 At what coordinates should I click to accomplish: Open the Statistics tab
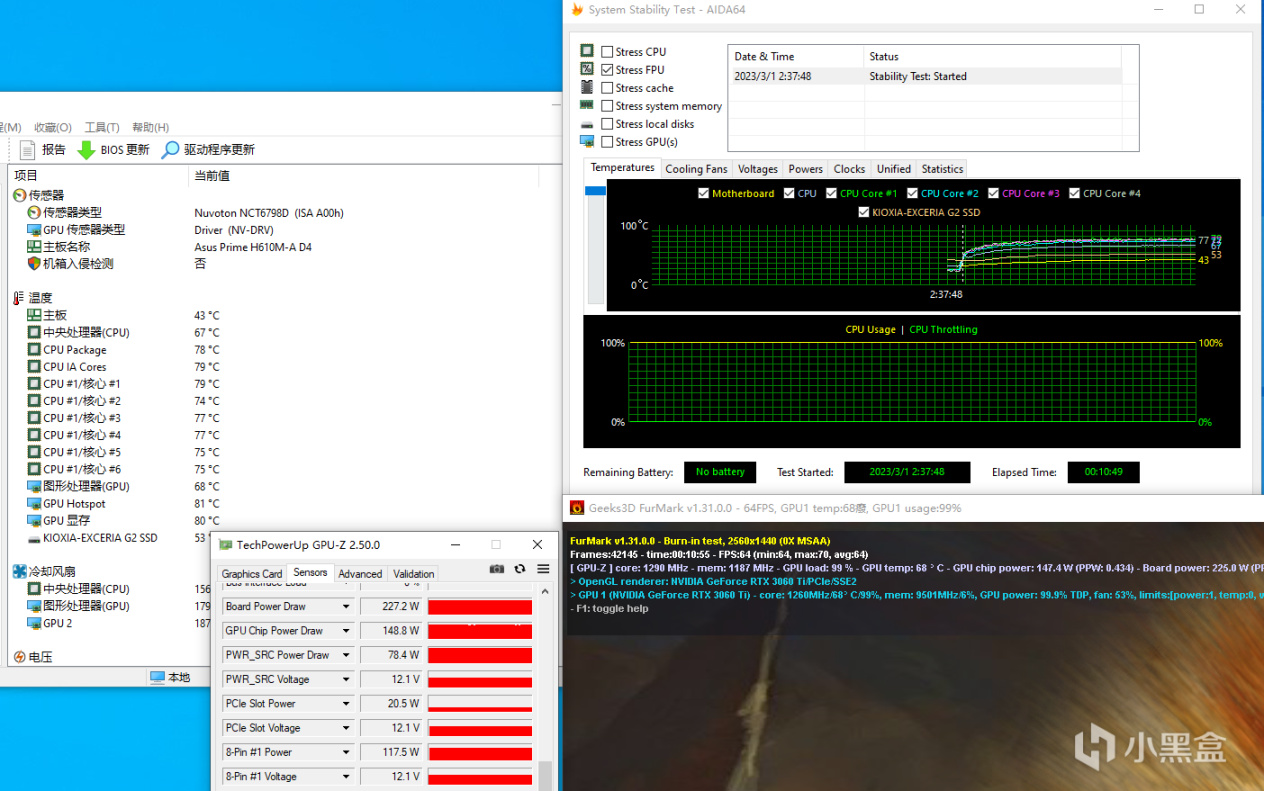(x=942, y=169)
